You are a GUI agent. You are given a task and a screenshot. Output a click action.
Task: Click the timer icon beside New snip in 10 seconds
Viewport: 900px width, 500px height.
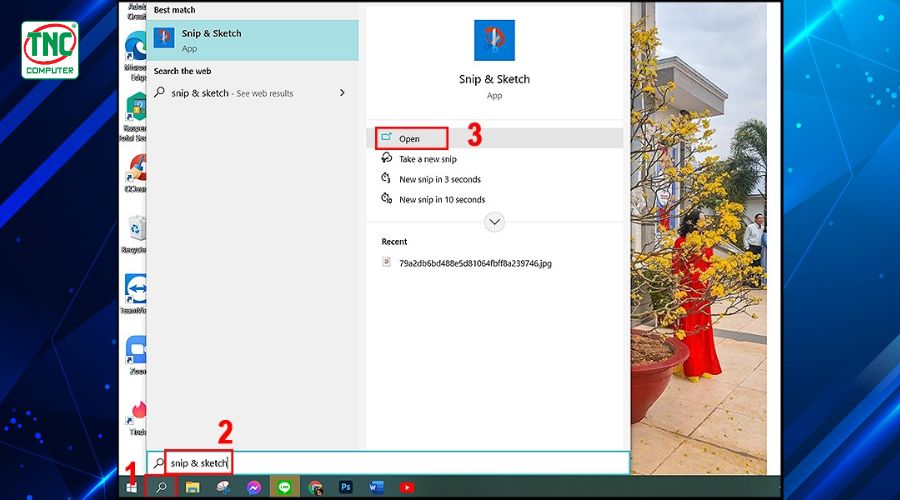pyautogui.click(x=386, y=199)
